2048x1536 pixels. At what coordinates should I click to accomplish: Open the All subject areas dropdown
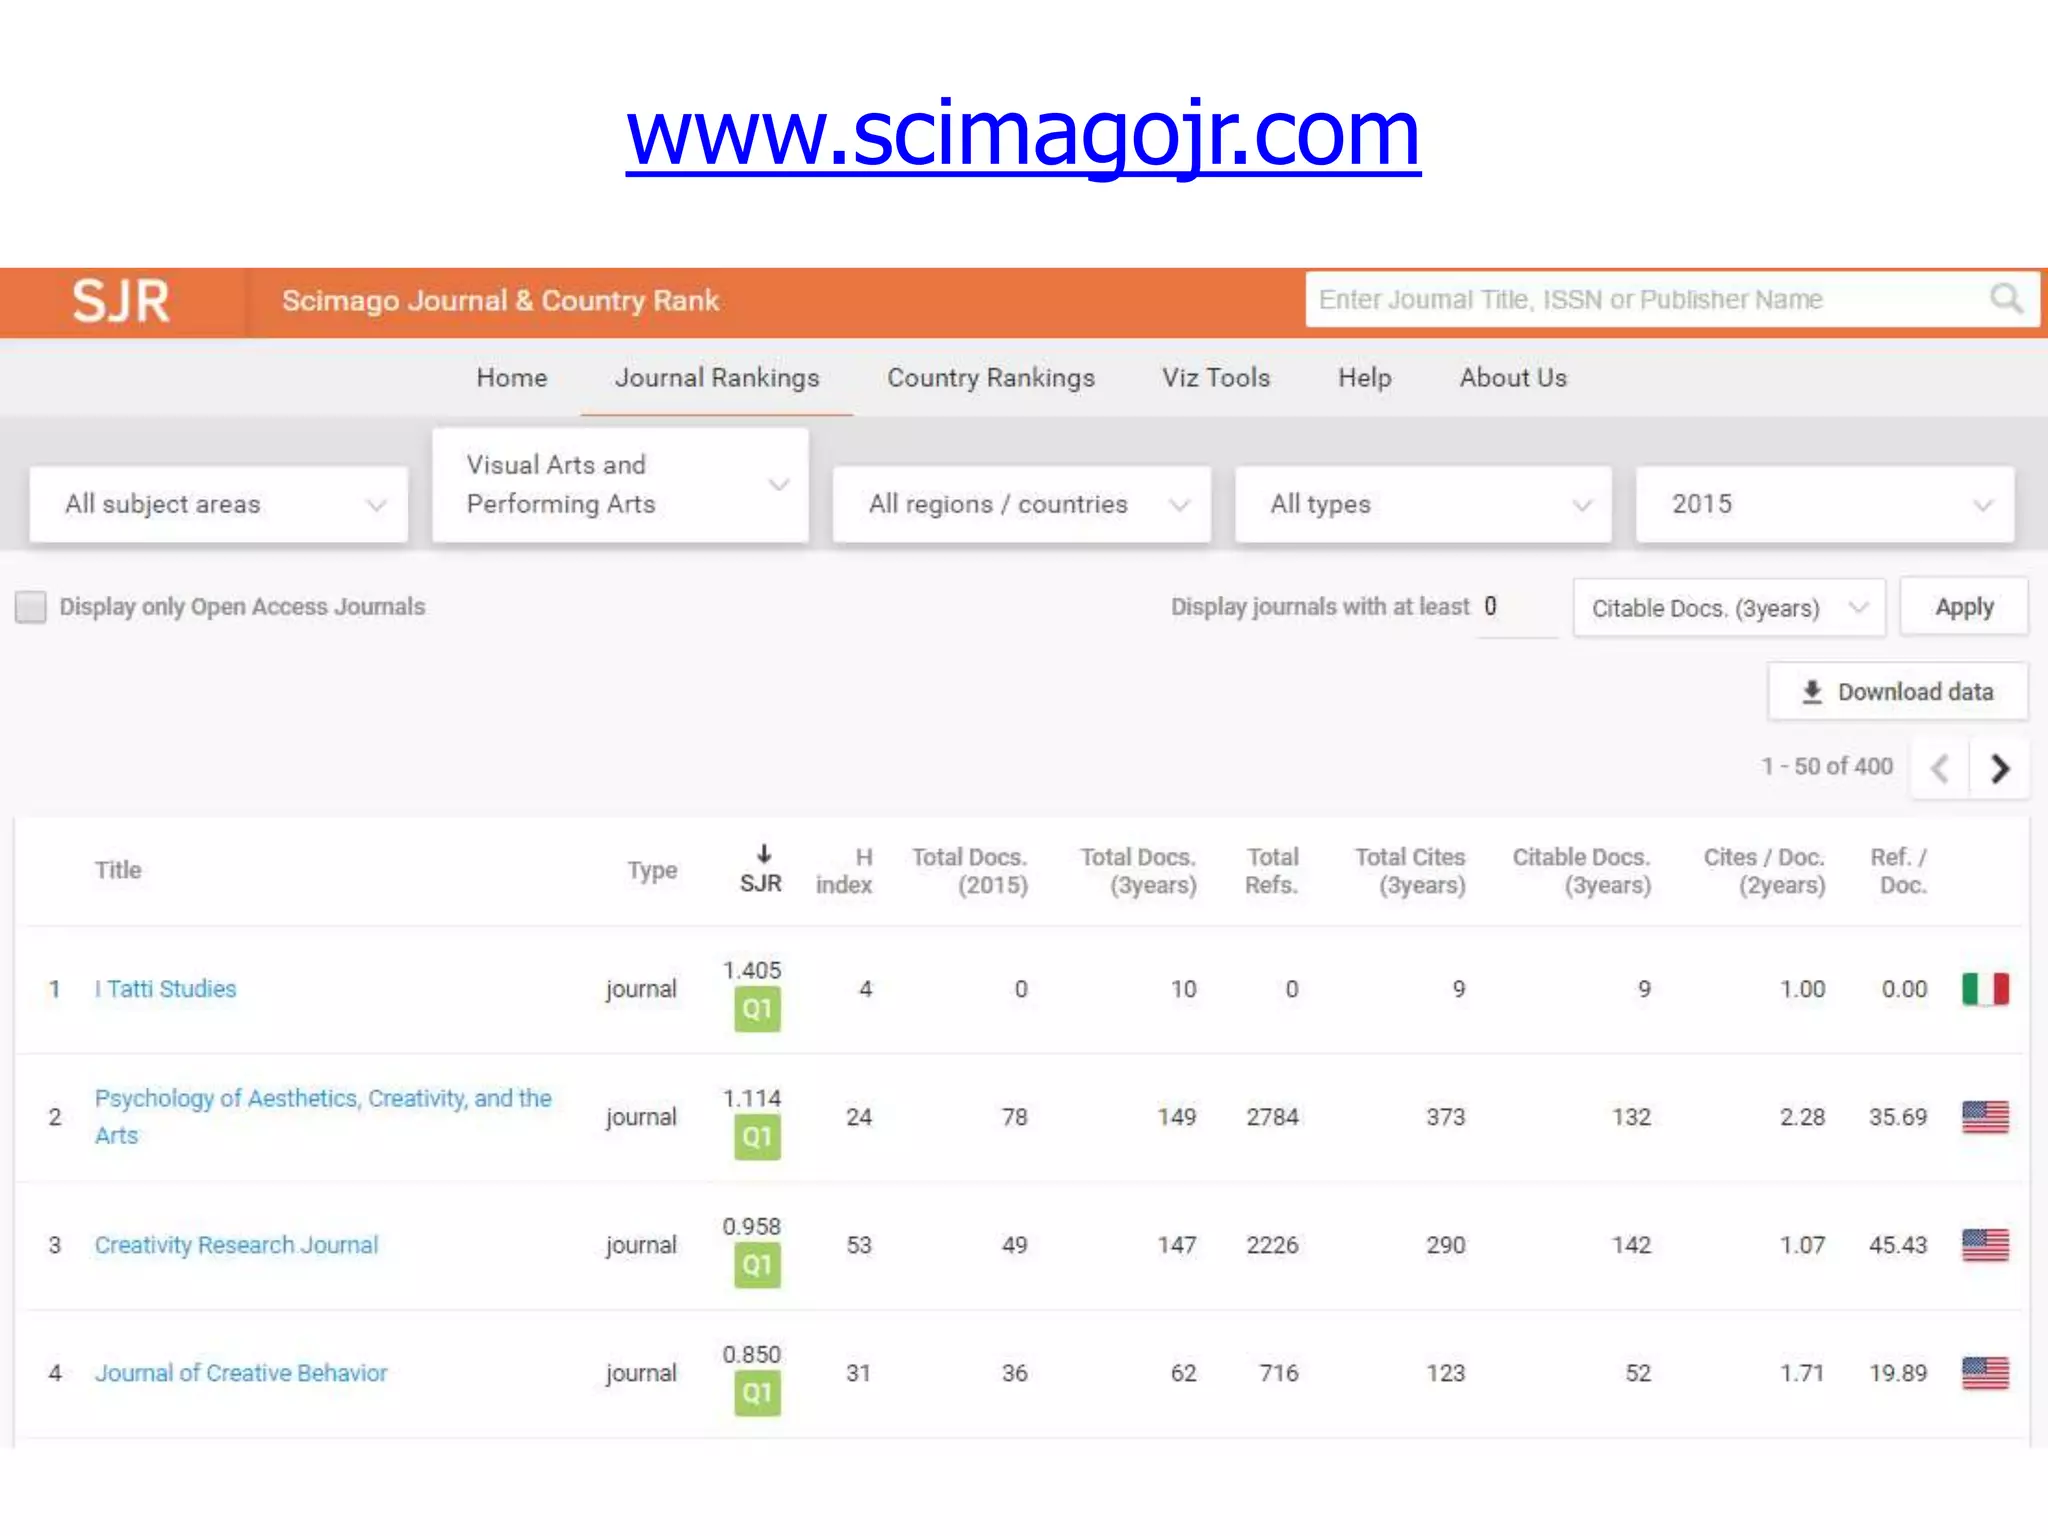click(219, 504)
